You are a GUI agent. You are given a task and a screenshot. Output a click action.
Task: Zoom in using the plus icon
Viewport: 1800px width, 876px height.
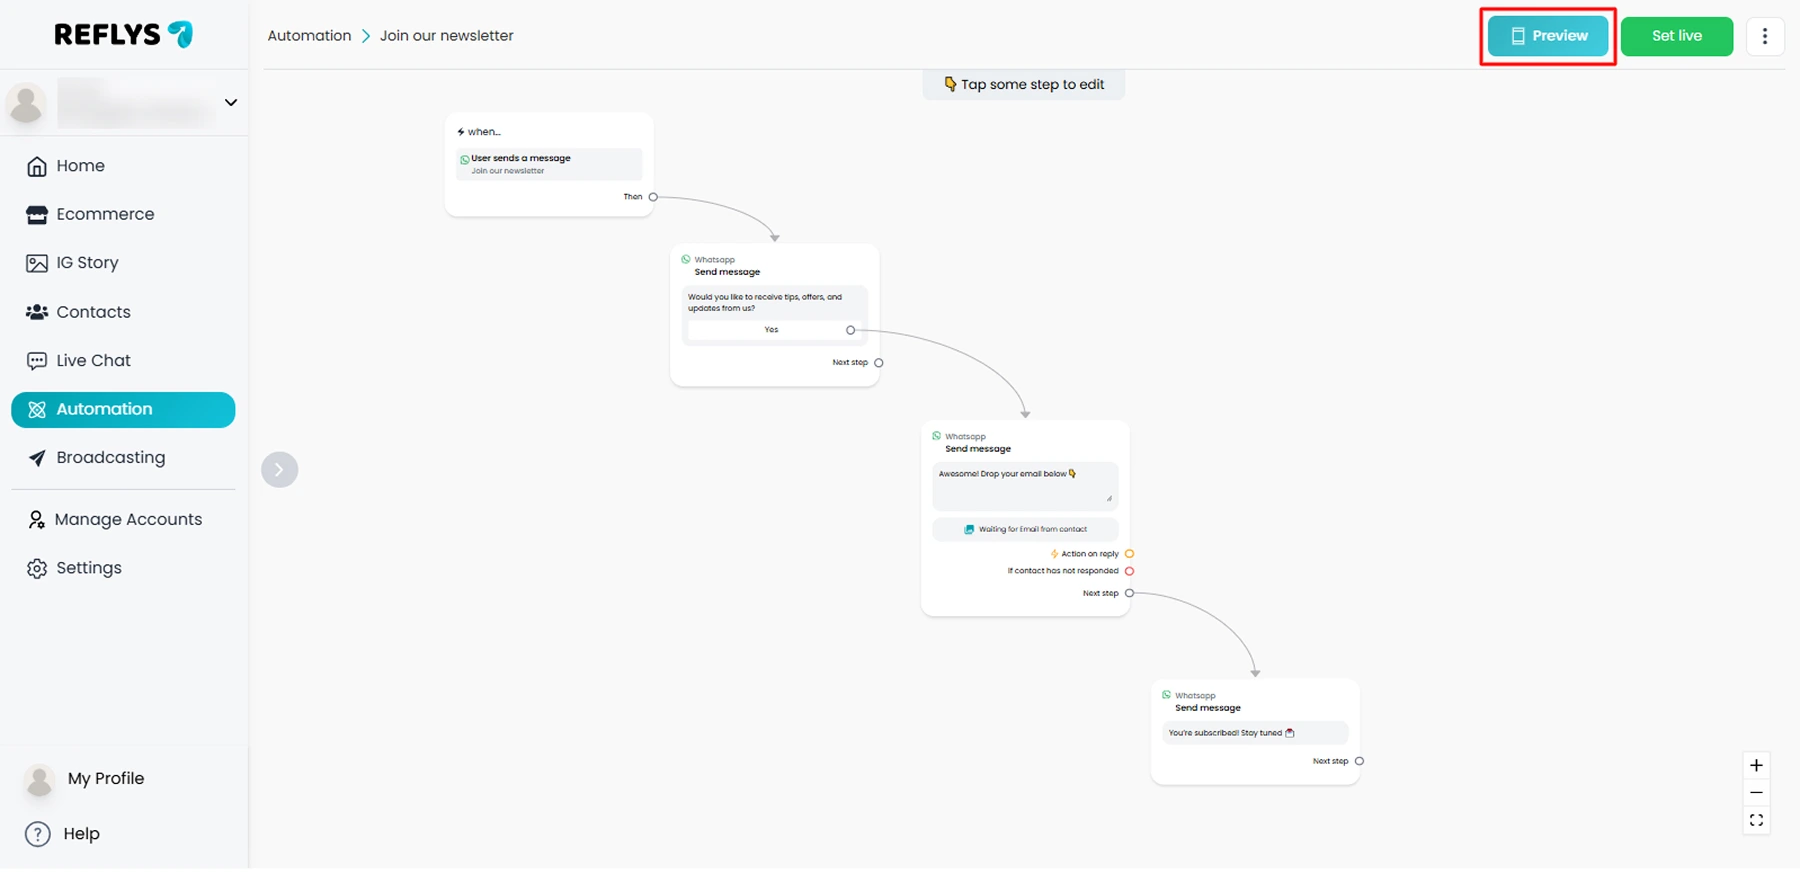pos(1756,766)
